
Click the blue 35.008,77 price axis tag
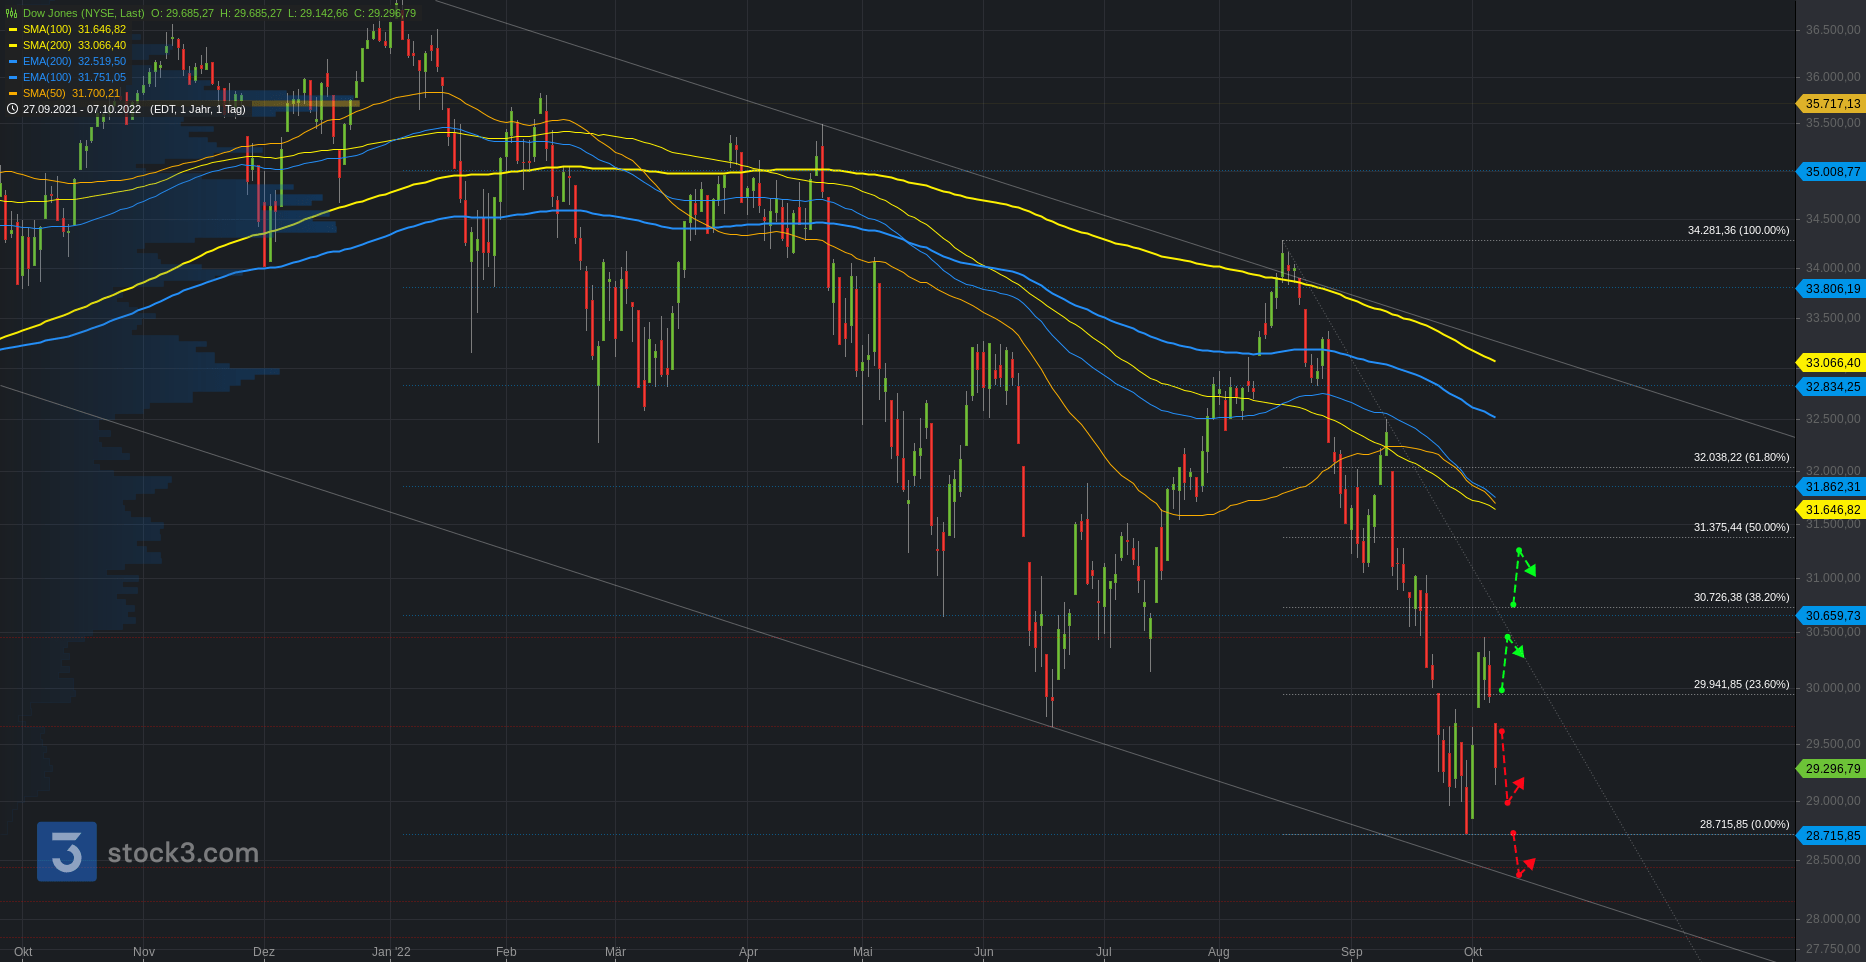pyautogui.click(x=1831, y=172)
